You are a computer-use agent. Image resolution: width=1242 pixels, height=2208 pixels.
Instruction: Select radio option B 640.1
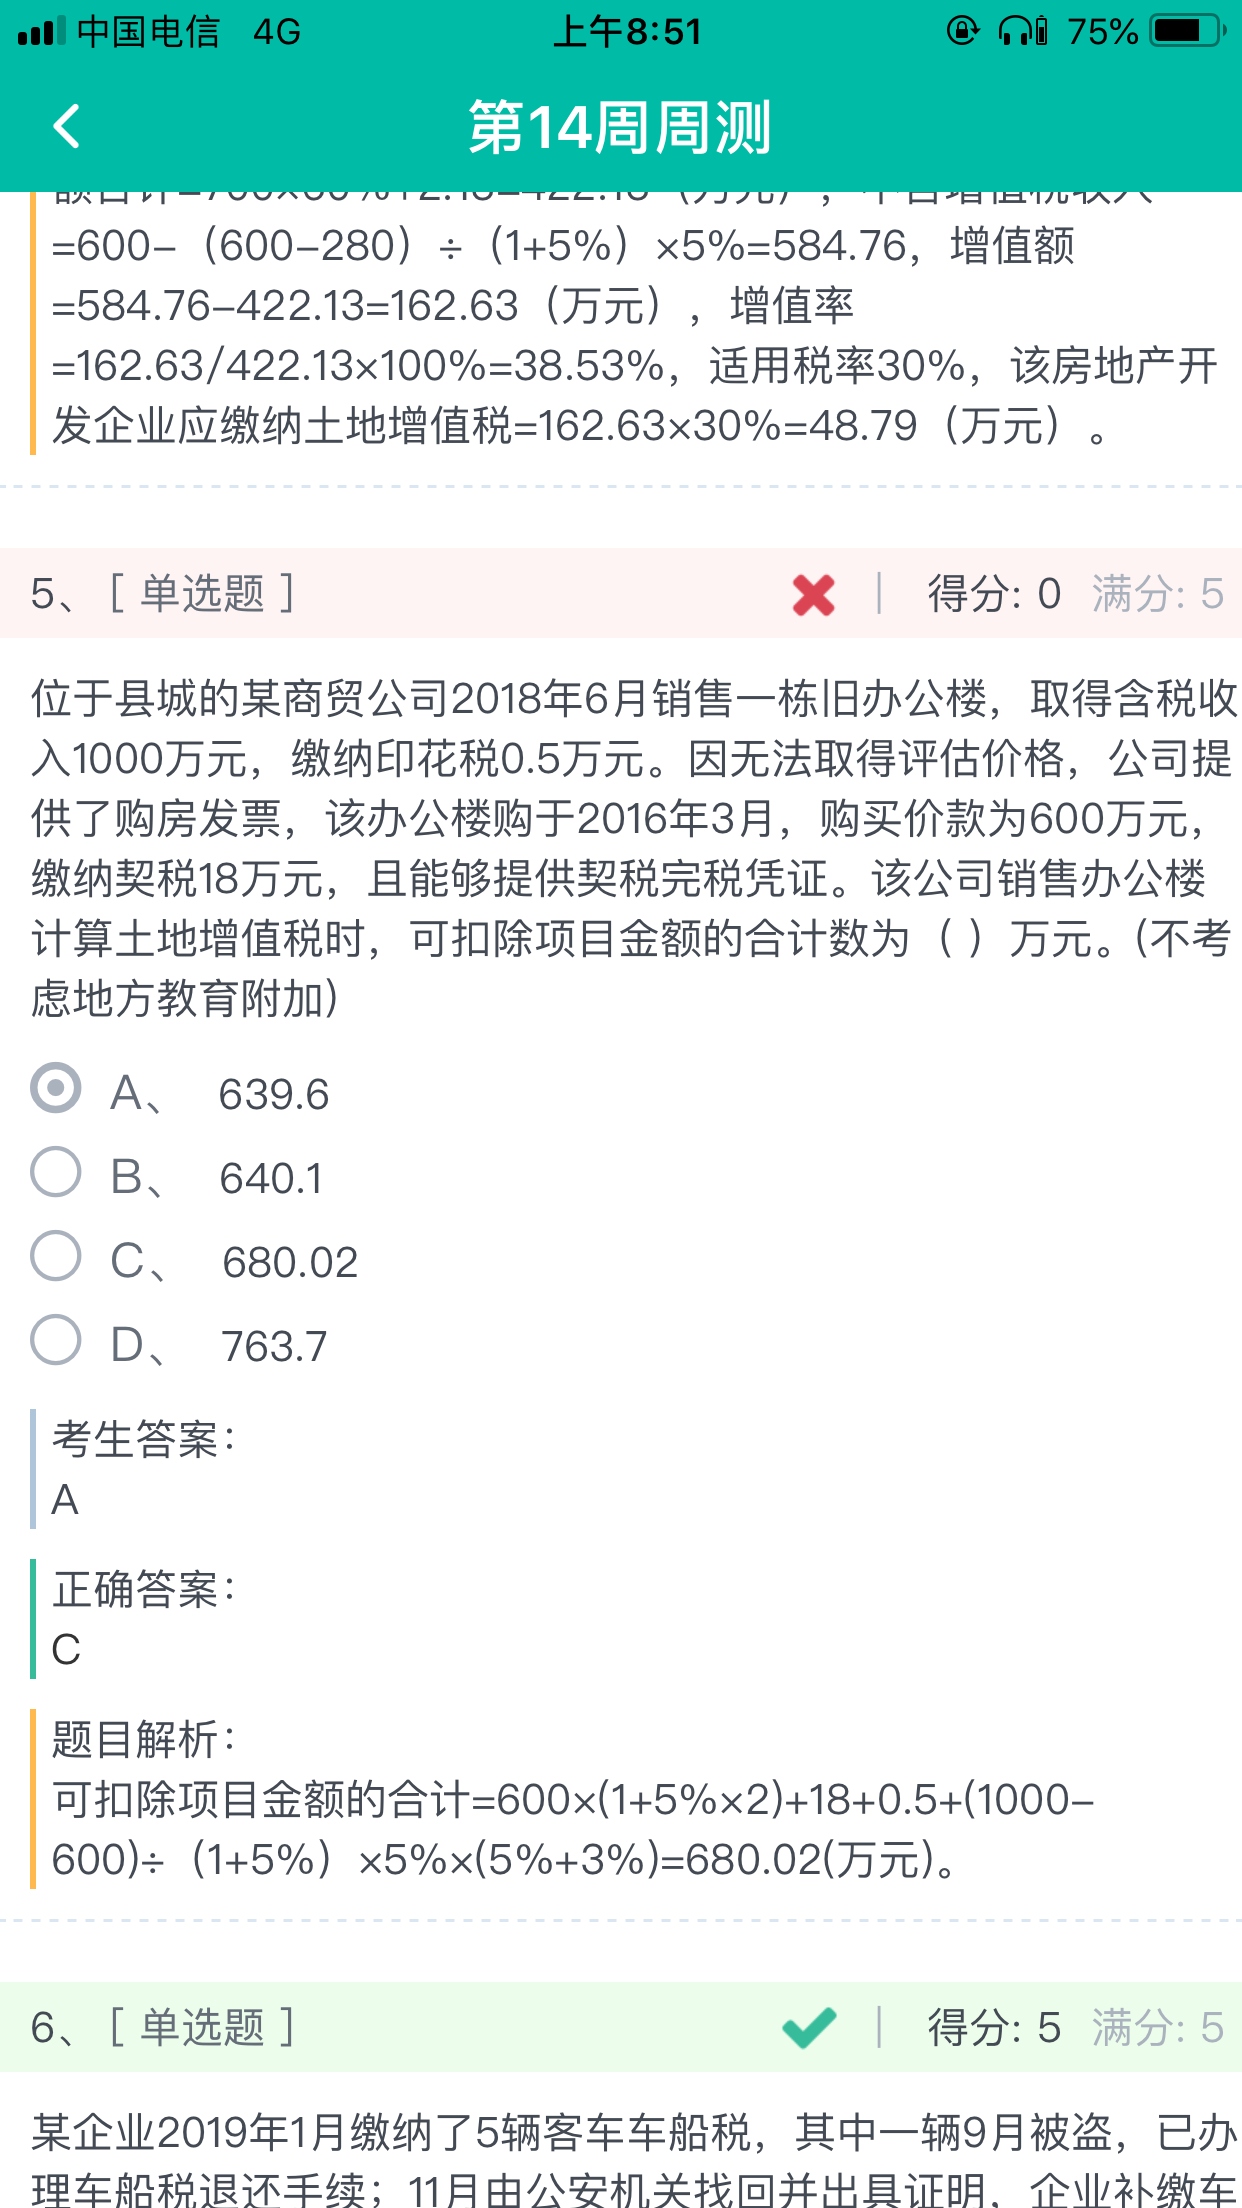click(x=56, y=1172)
